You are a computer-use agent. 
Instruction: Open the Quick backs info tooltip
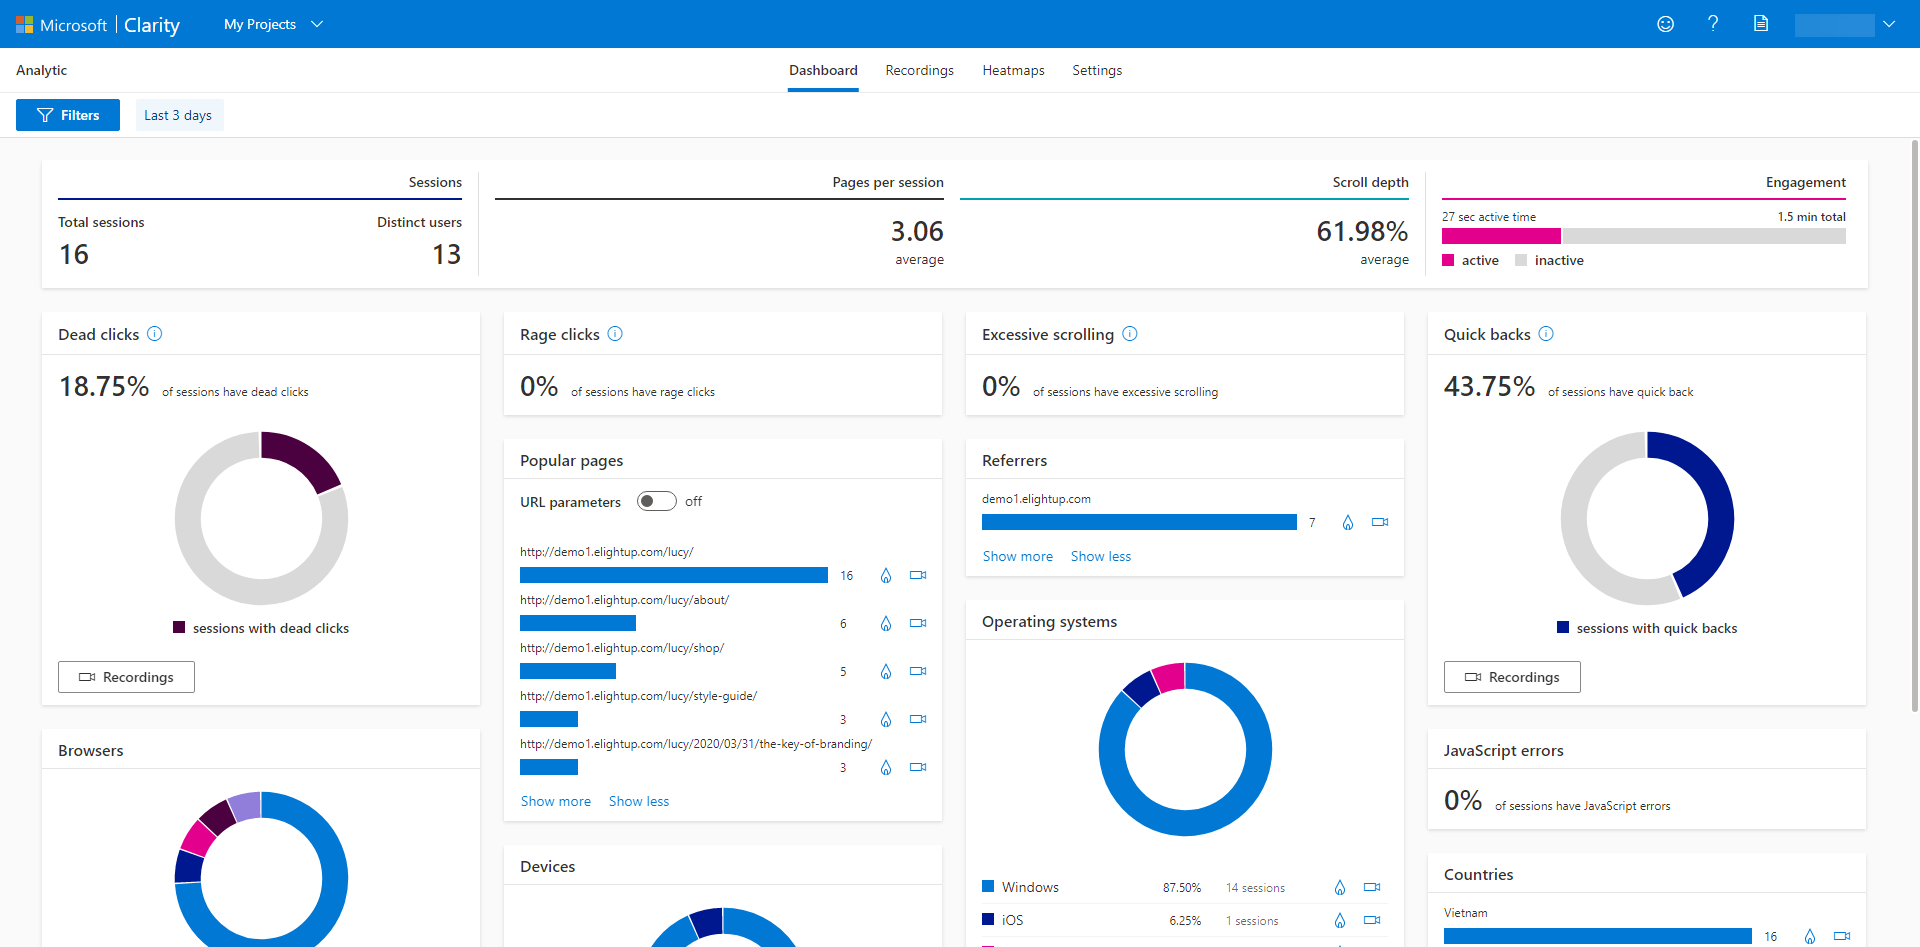tap(1547, 334)
